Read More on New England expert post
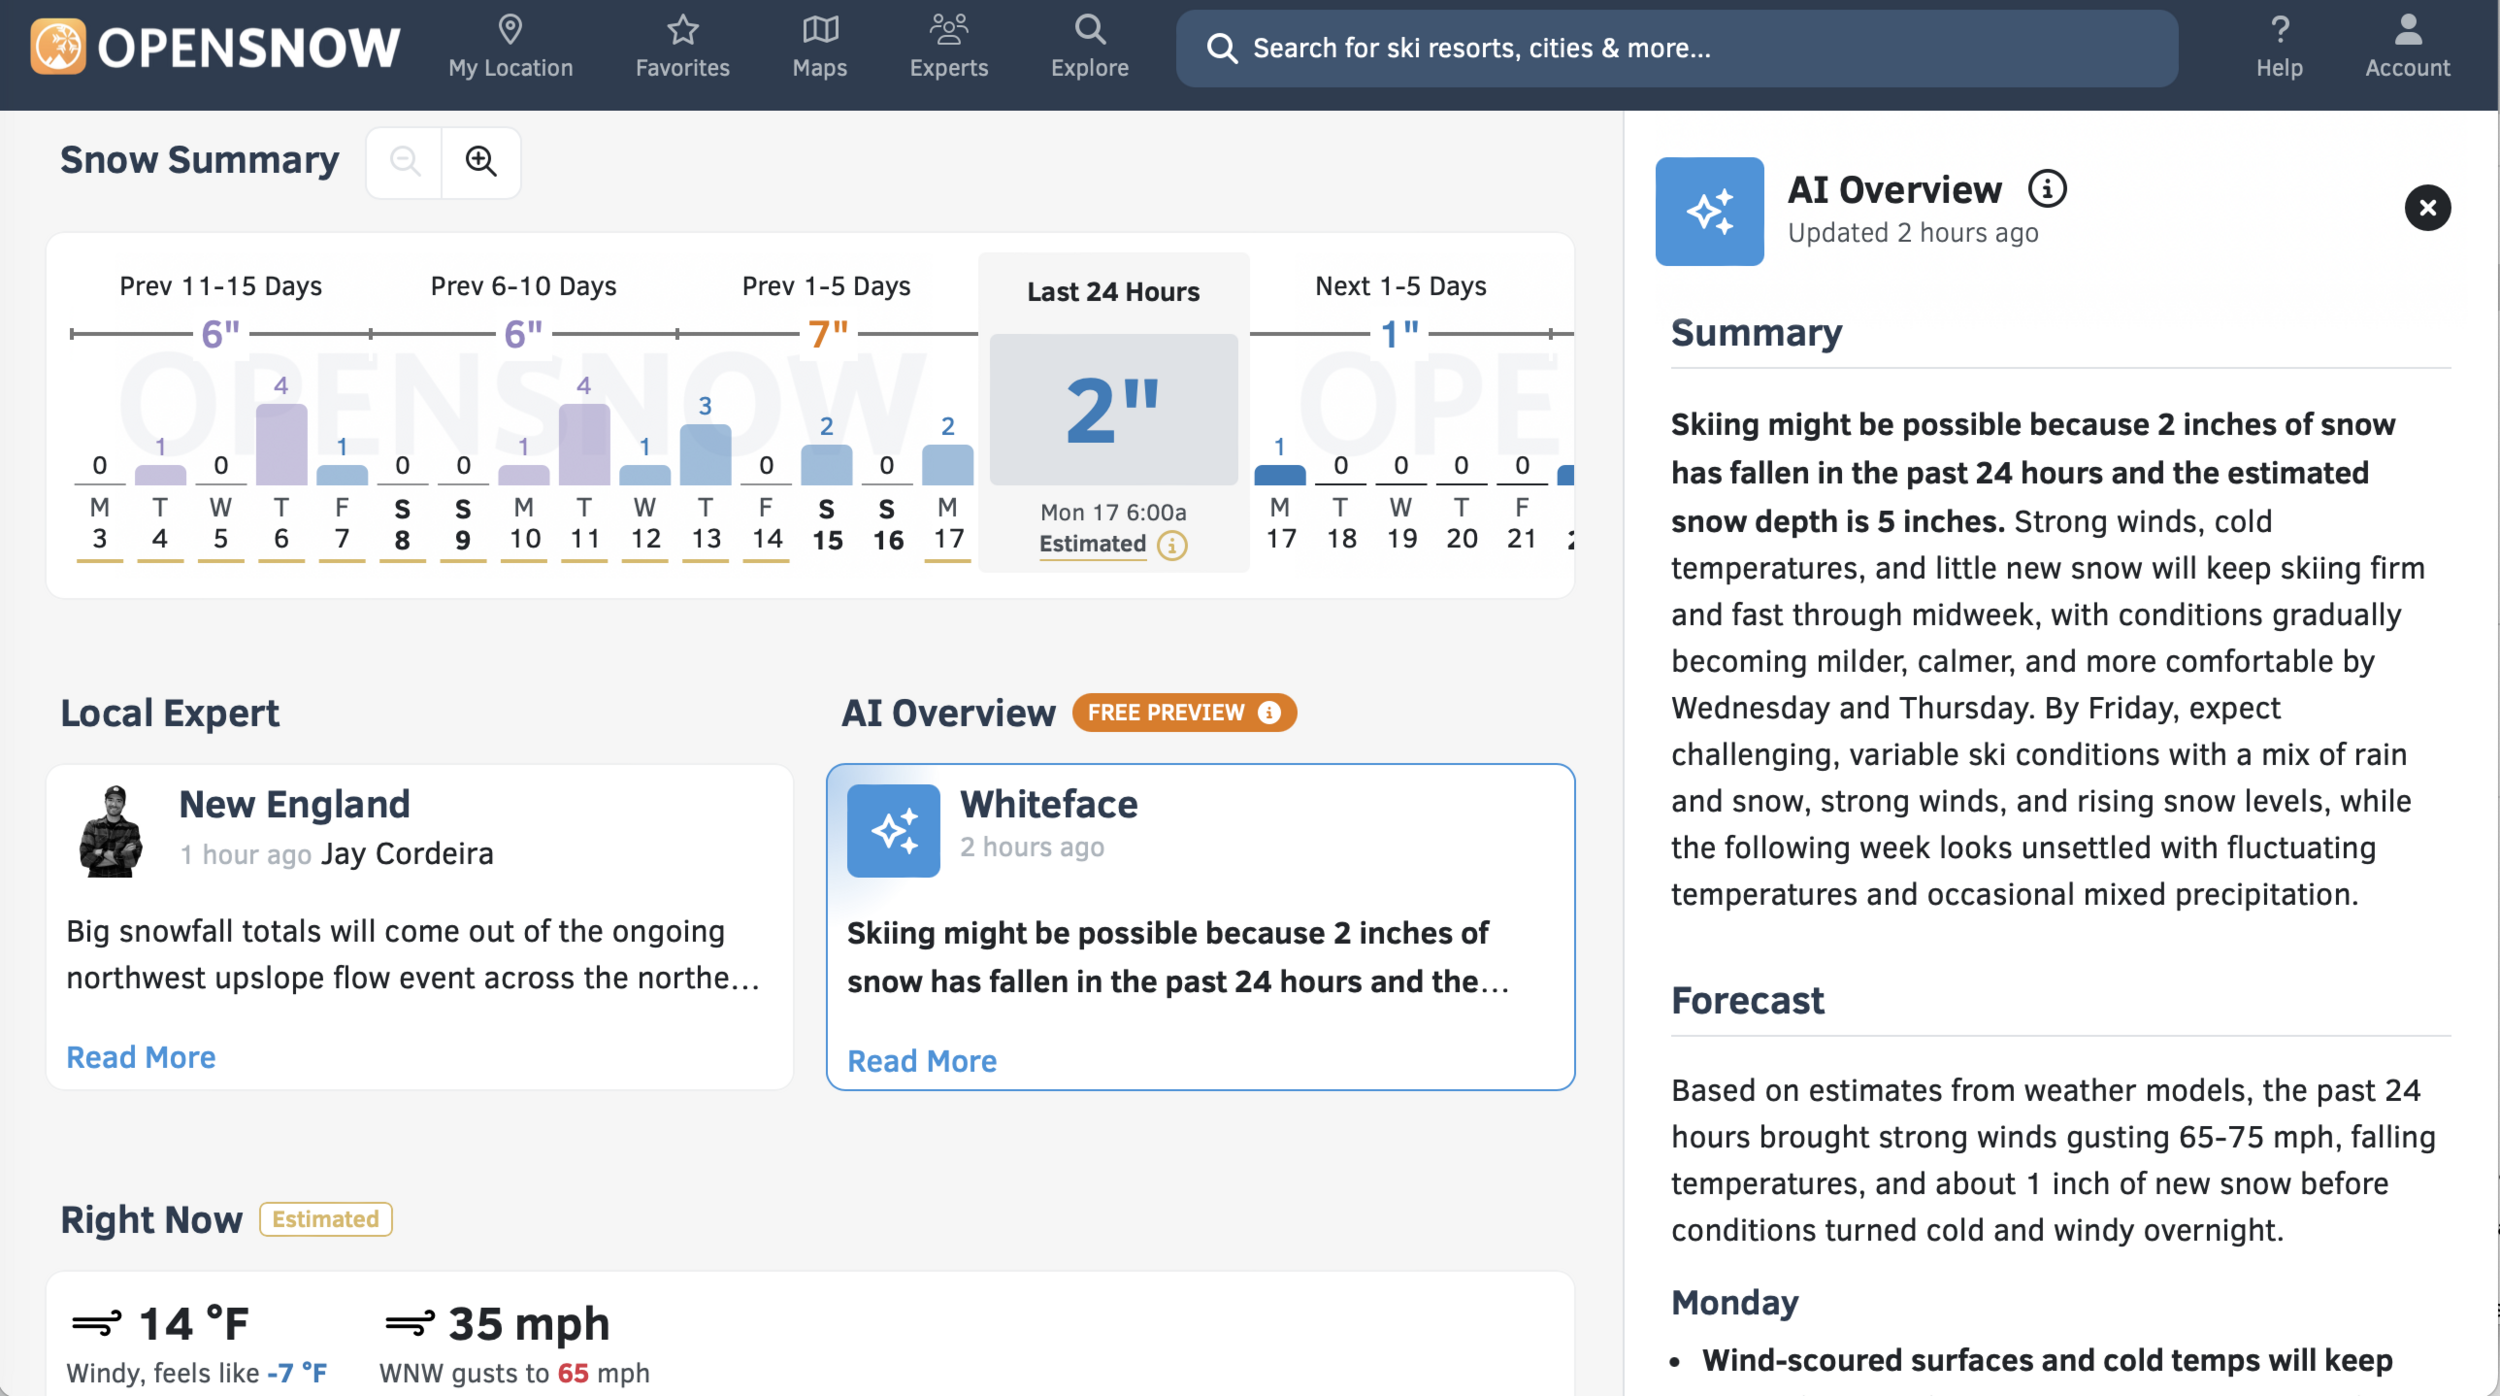The height and width of the screenshot is (1396, 2500). click(x=141, y=1057)
